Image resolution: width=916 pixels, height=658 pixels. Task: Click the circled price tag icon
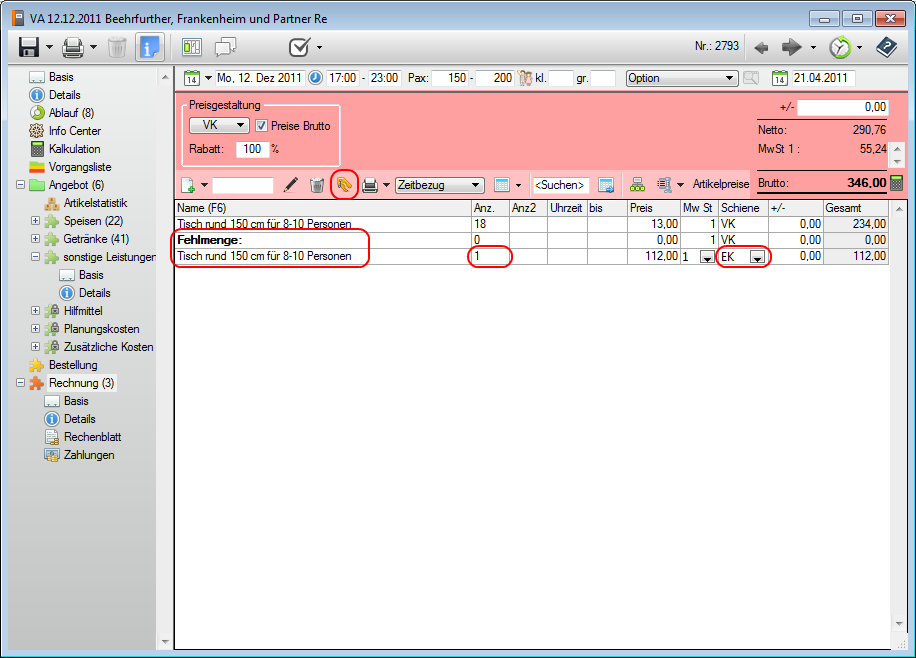pyautogui.click(x=344, y=185)
